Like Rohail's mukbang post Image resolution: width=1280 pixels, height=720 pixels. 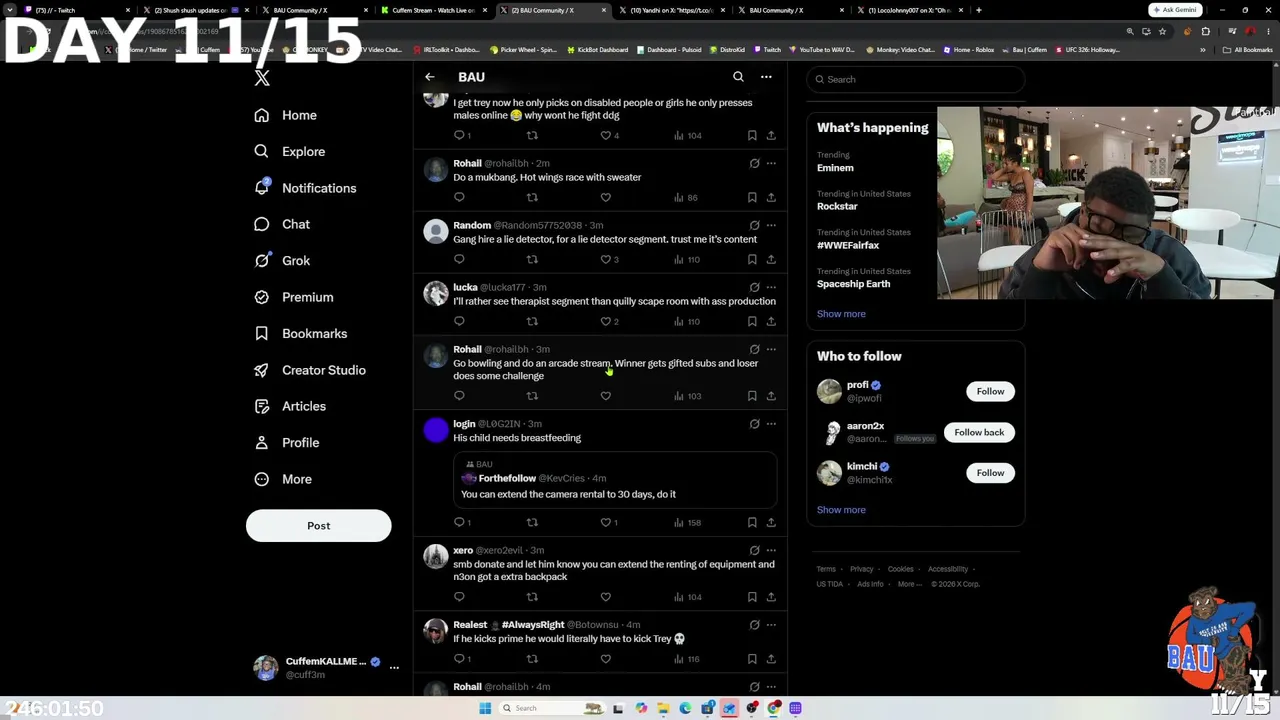click(605, 198)
